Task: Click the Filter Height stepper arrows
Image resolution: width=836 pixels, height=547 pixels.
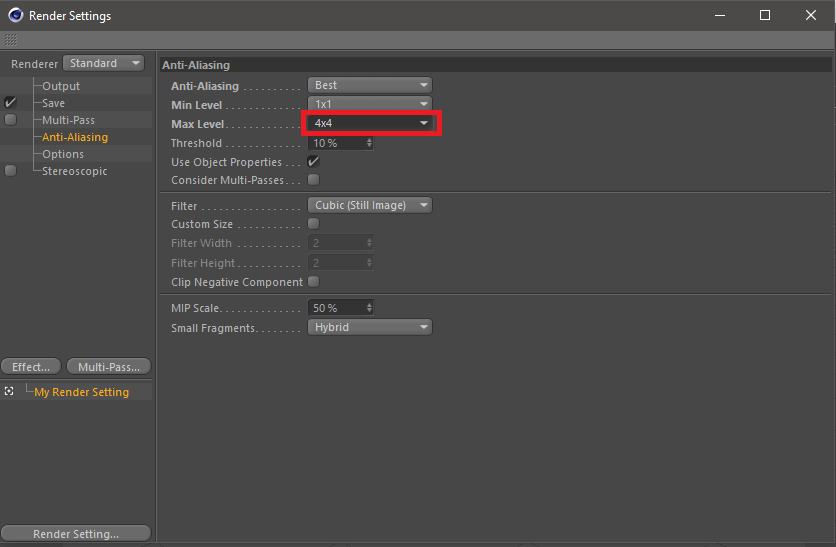Action: click(x=369, y=263)
